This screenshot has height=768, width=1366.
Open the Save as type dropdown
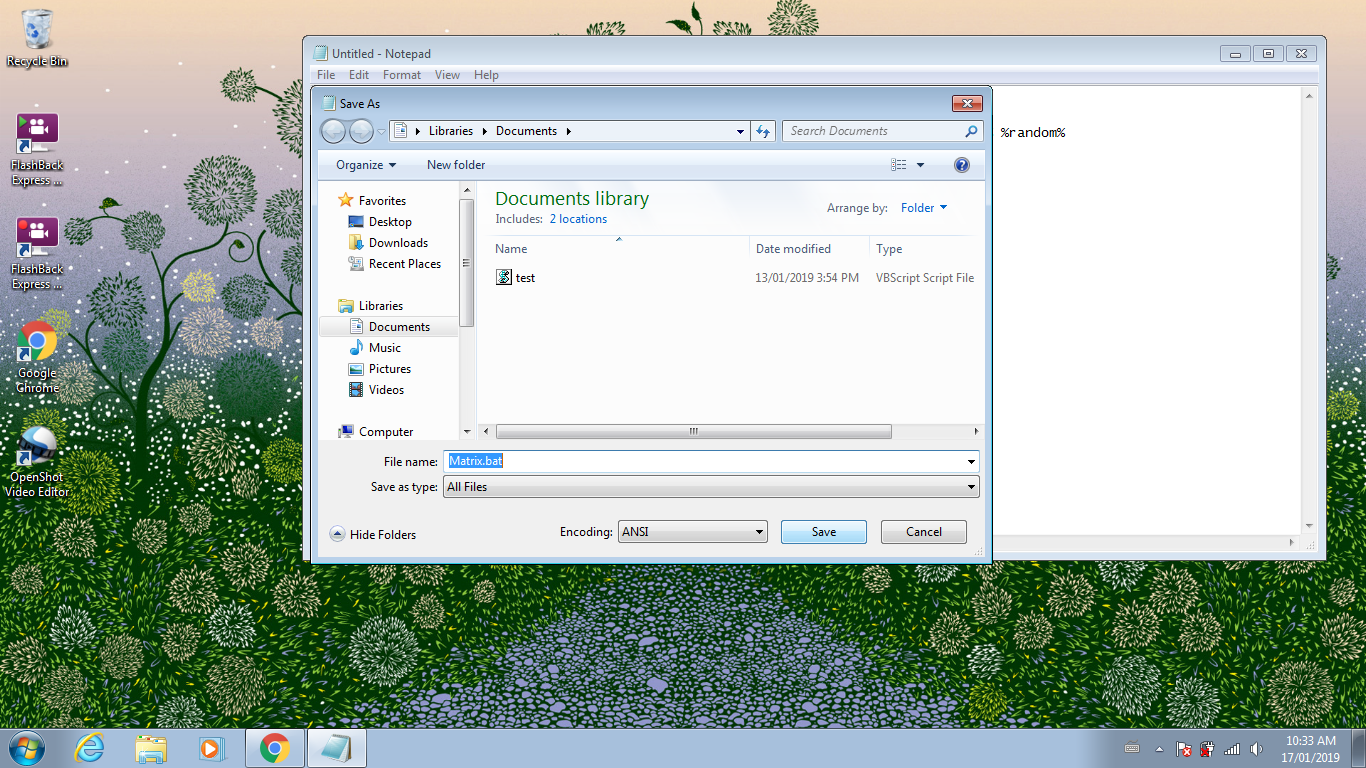pyautogui.click(x=970, y=487)
